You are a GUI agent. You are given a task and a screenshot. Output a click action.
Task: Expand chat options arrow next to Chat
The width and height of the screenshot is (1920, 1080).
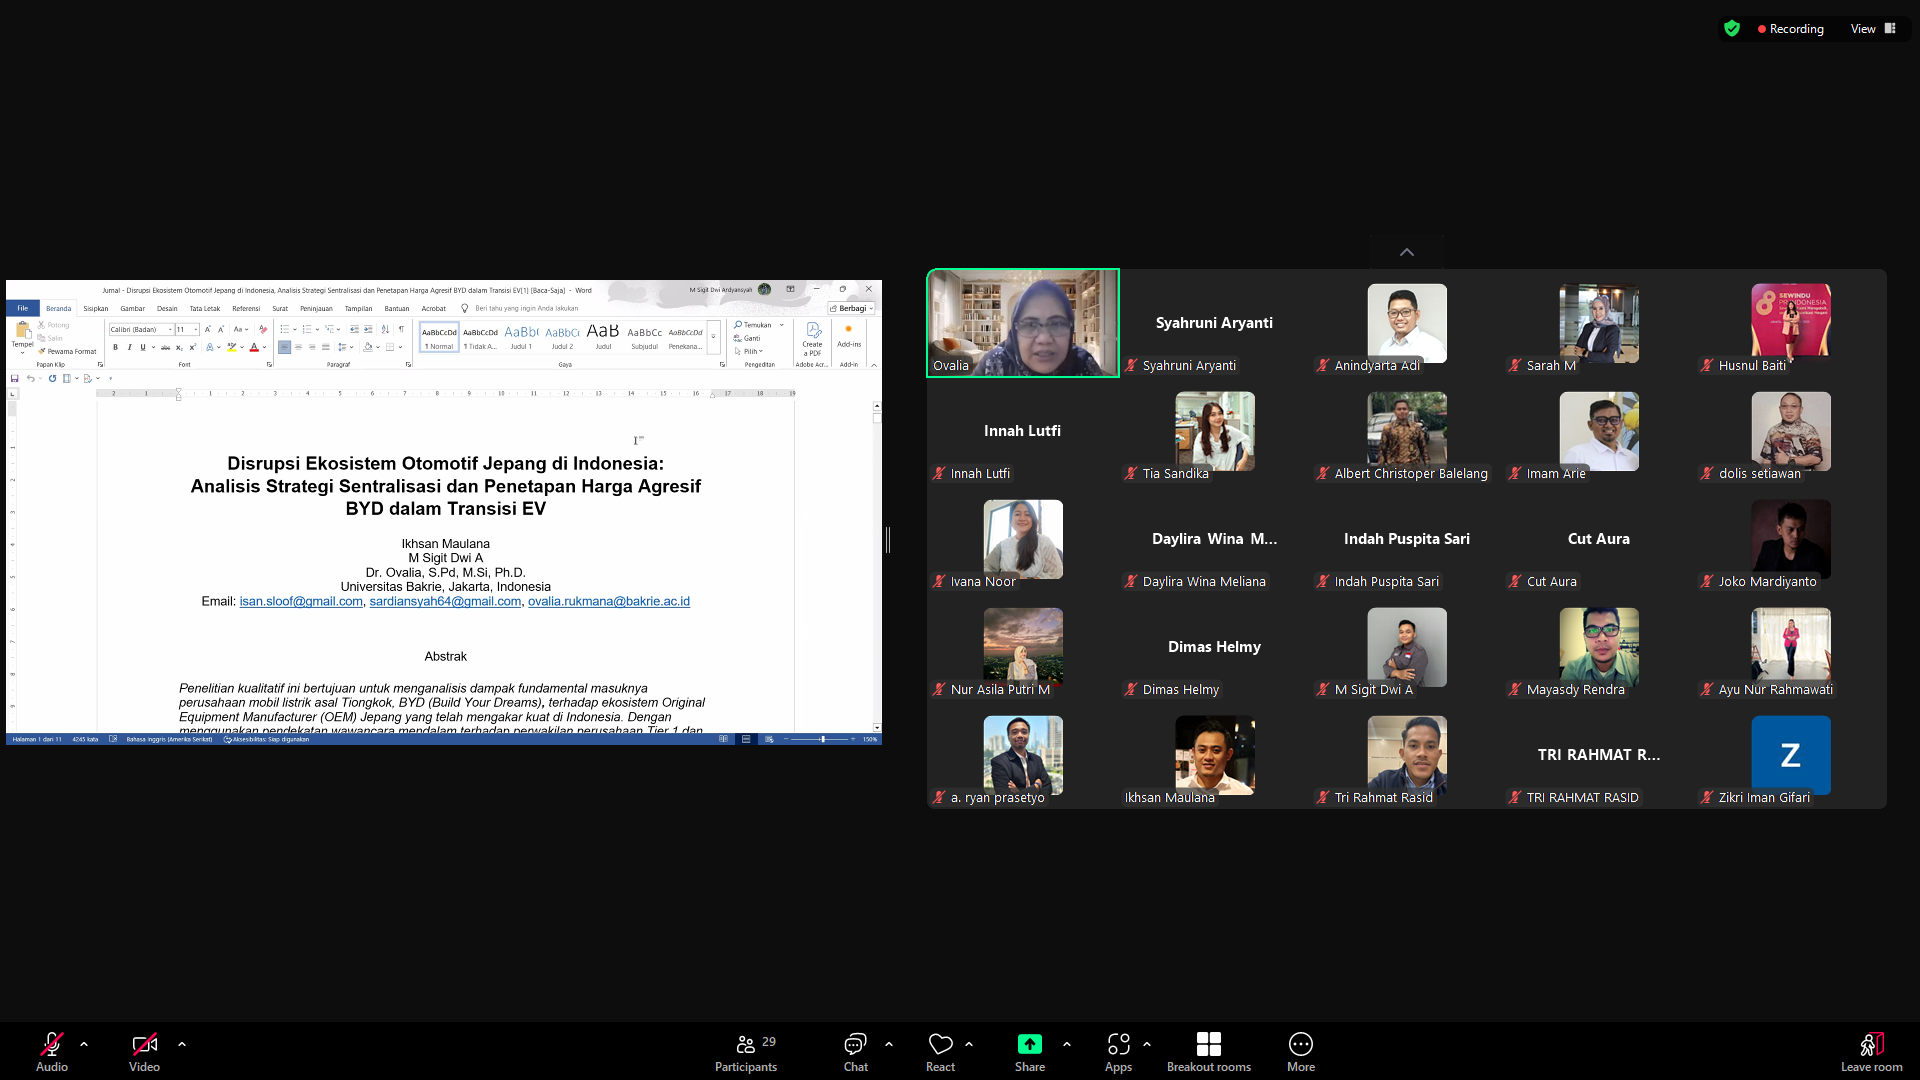[889, 1044]
